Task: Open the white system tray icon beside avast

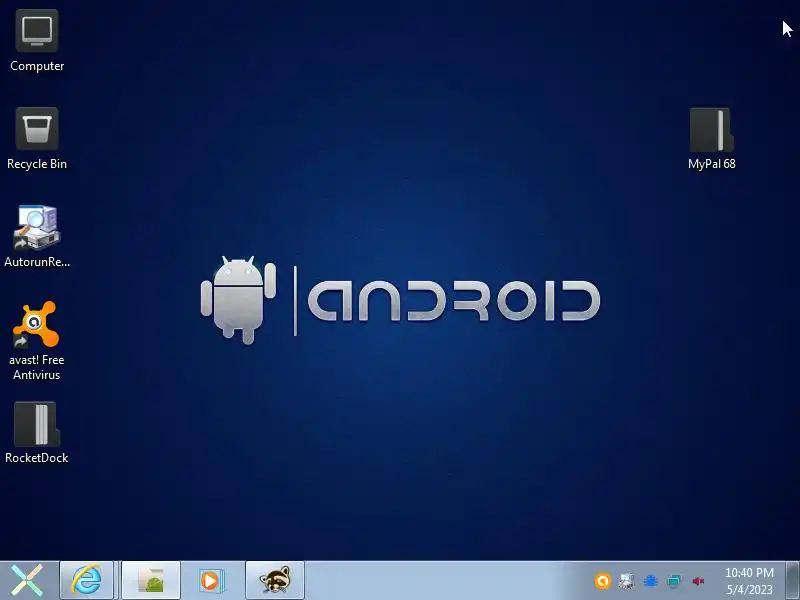Action: click(x=627, y=581)
